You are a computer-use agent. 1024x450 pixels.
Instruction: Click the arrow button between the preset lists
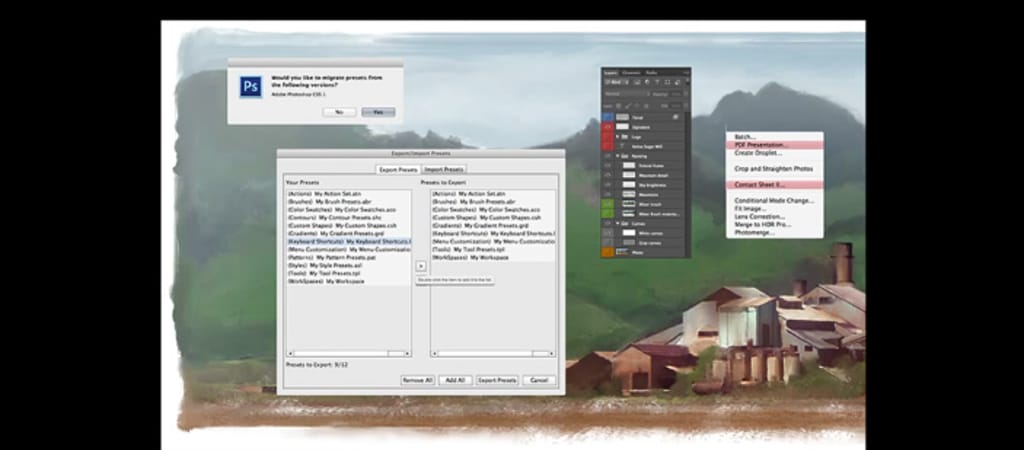(421, 266)
